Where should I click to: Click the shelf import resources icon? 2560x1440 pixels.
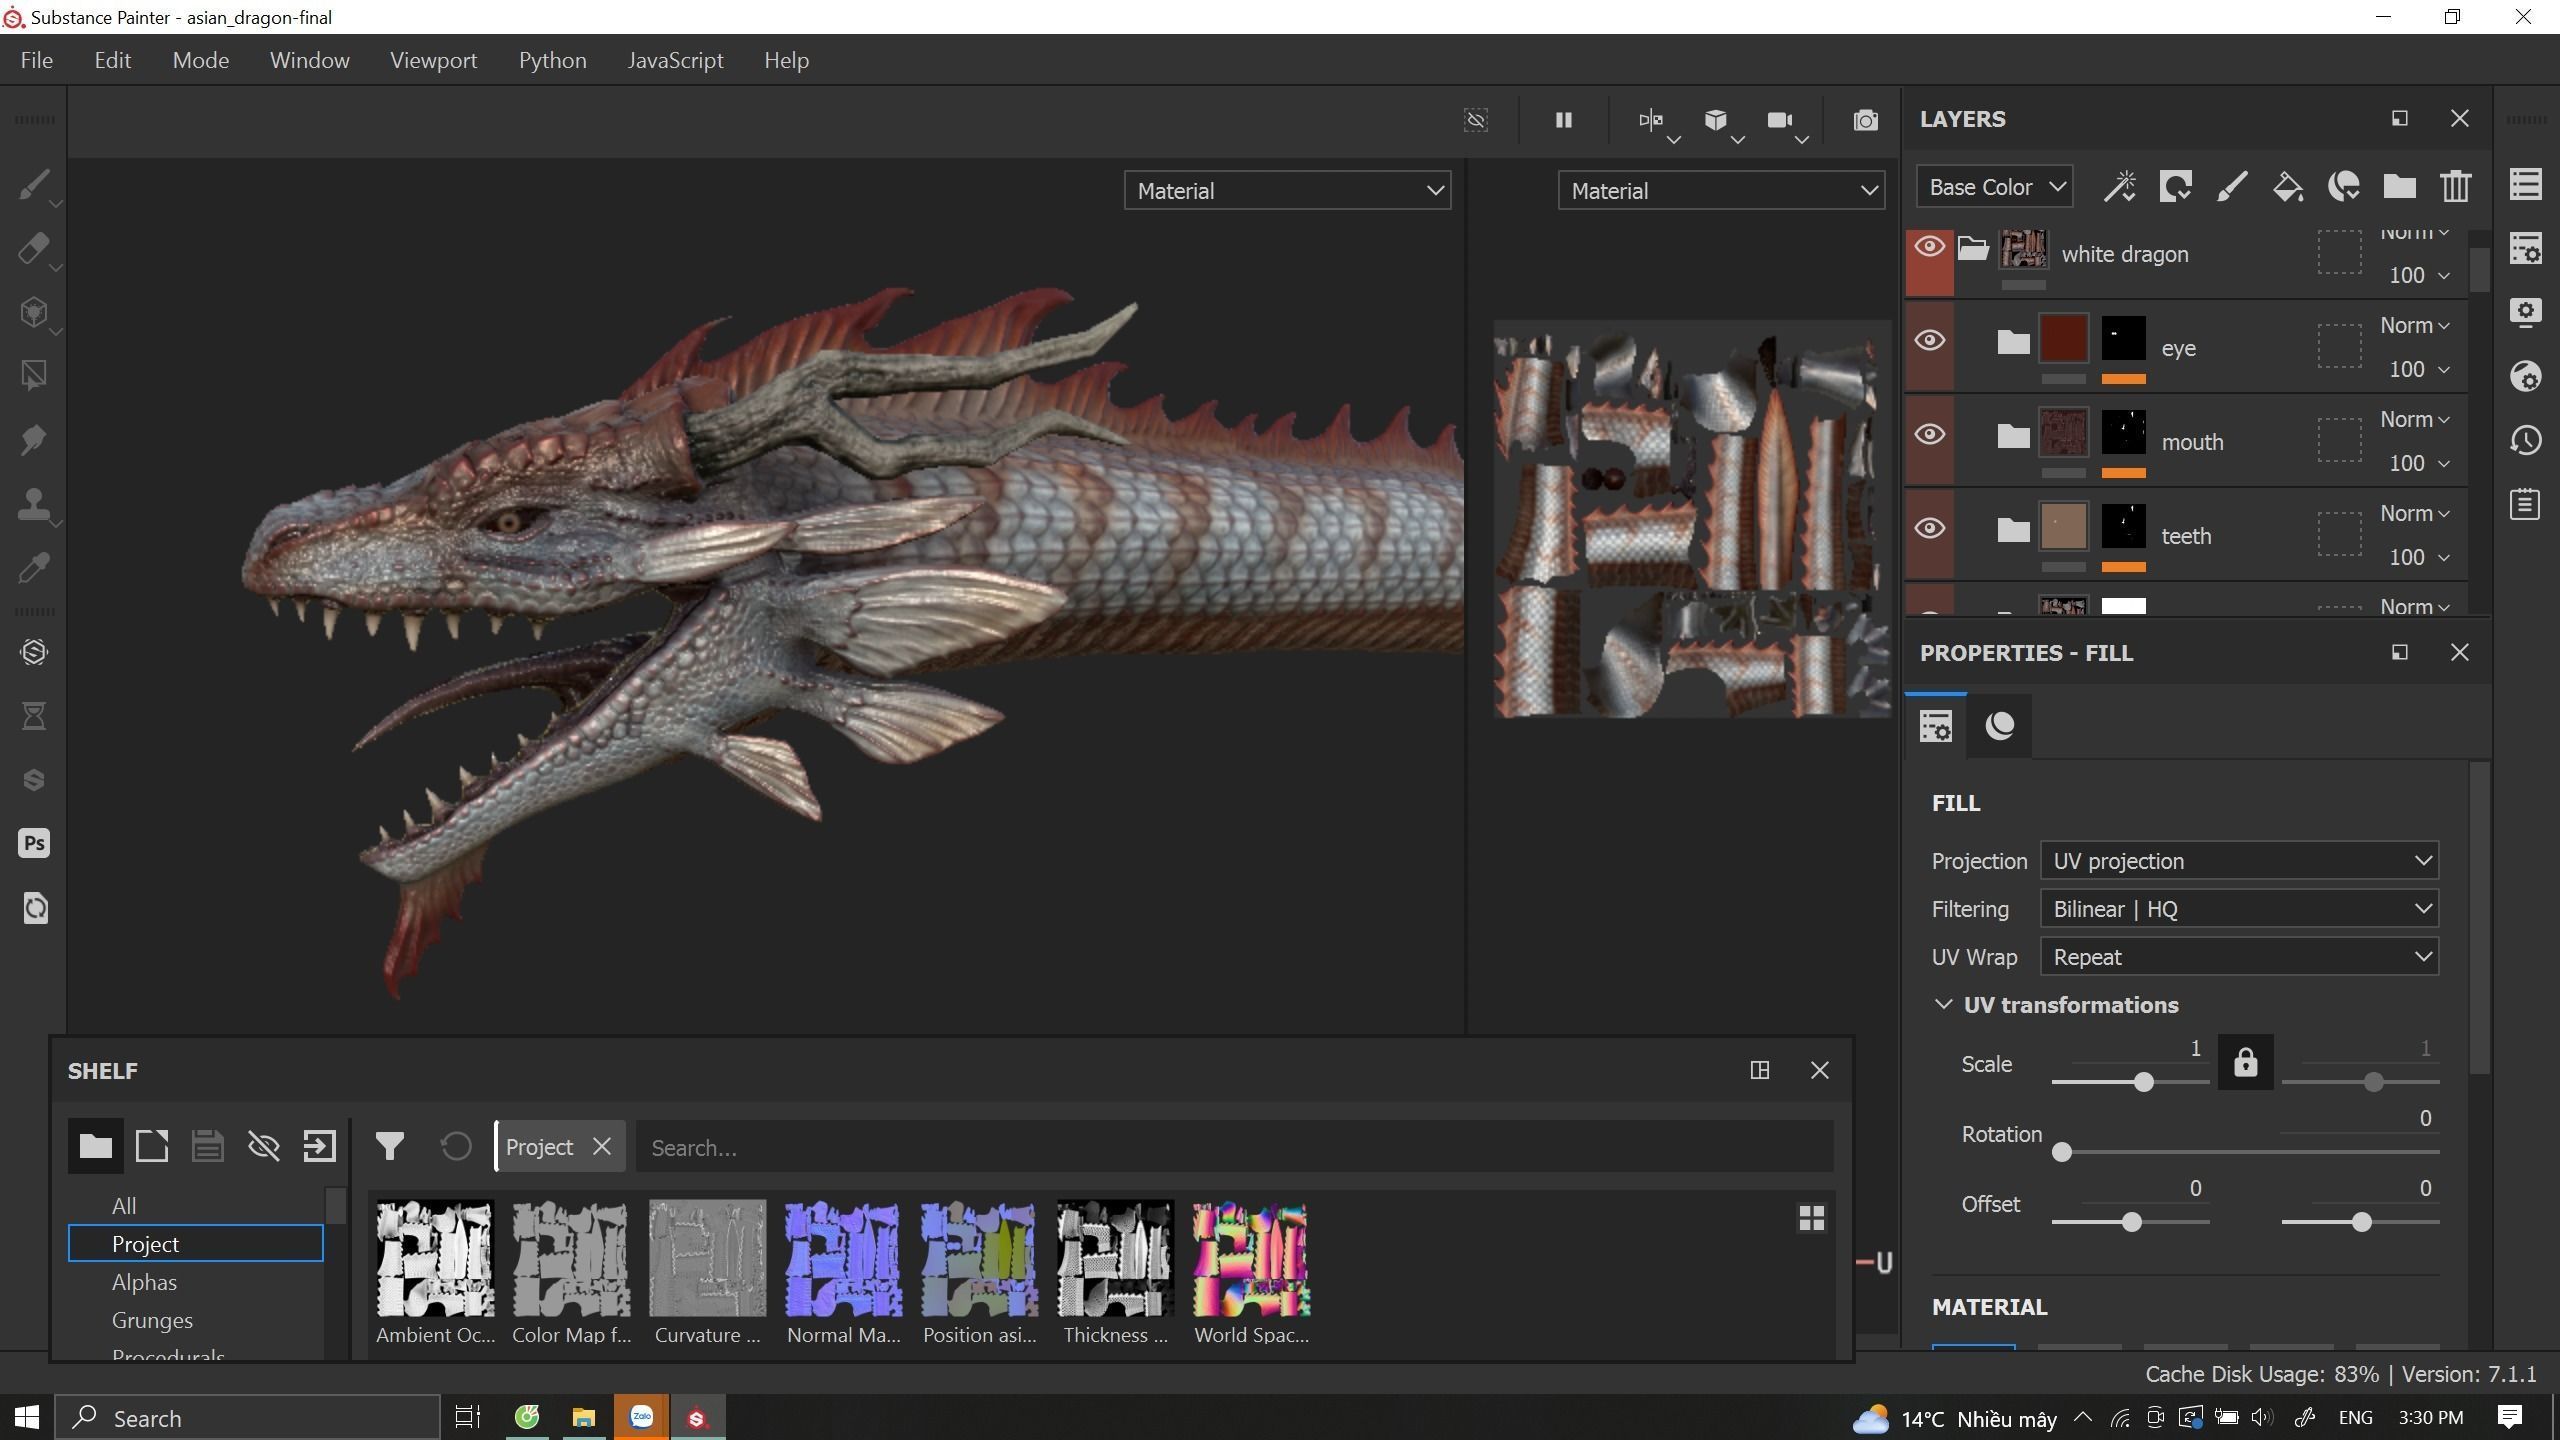pyautogui.click(x=320, y=1146)
